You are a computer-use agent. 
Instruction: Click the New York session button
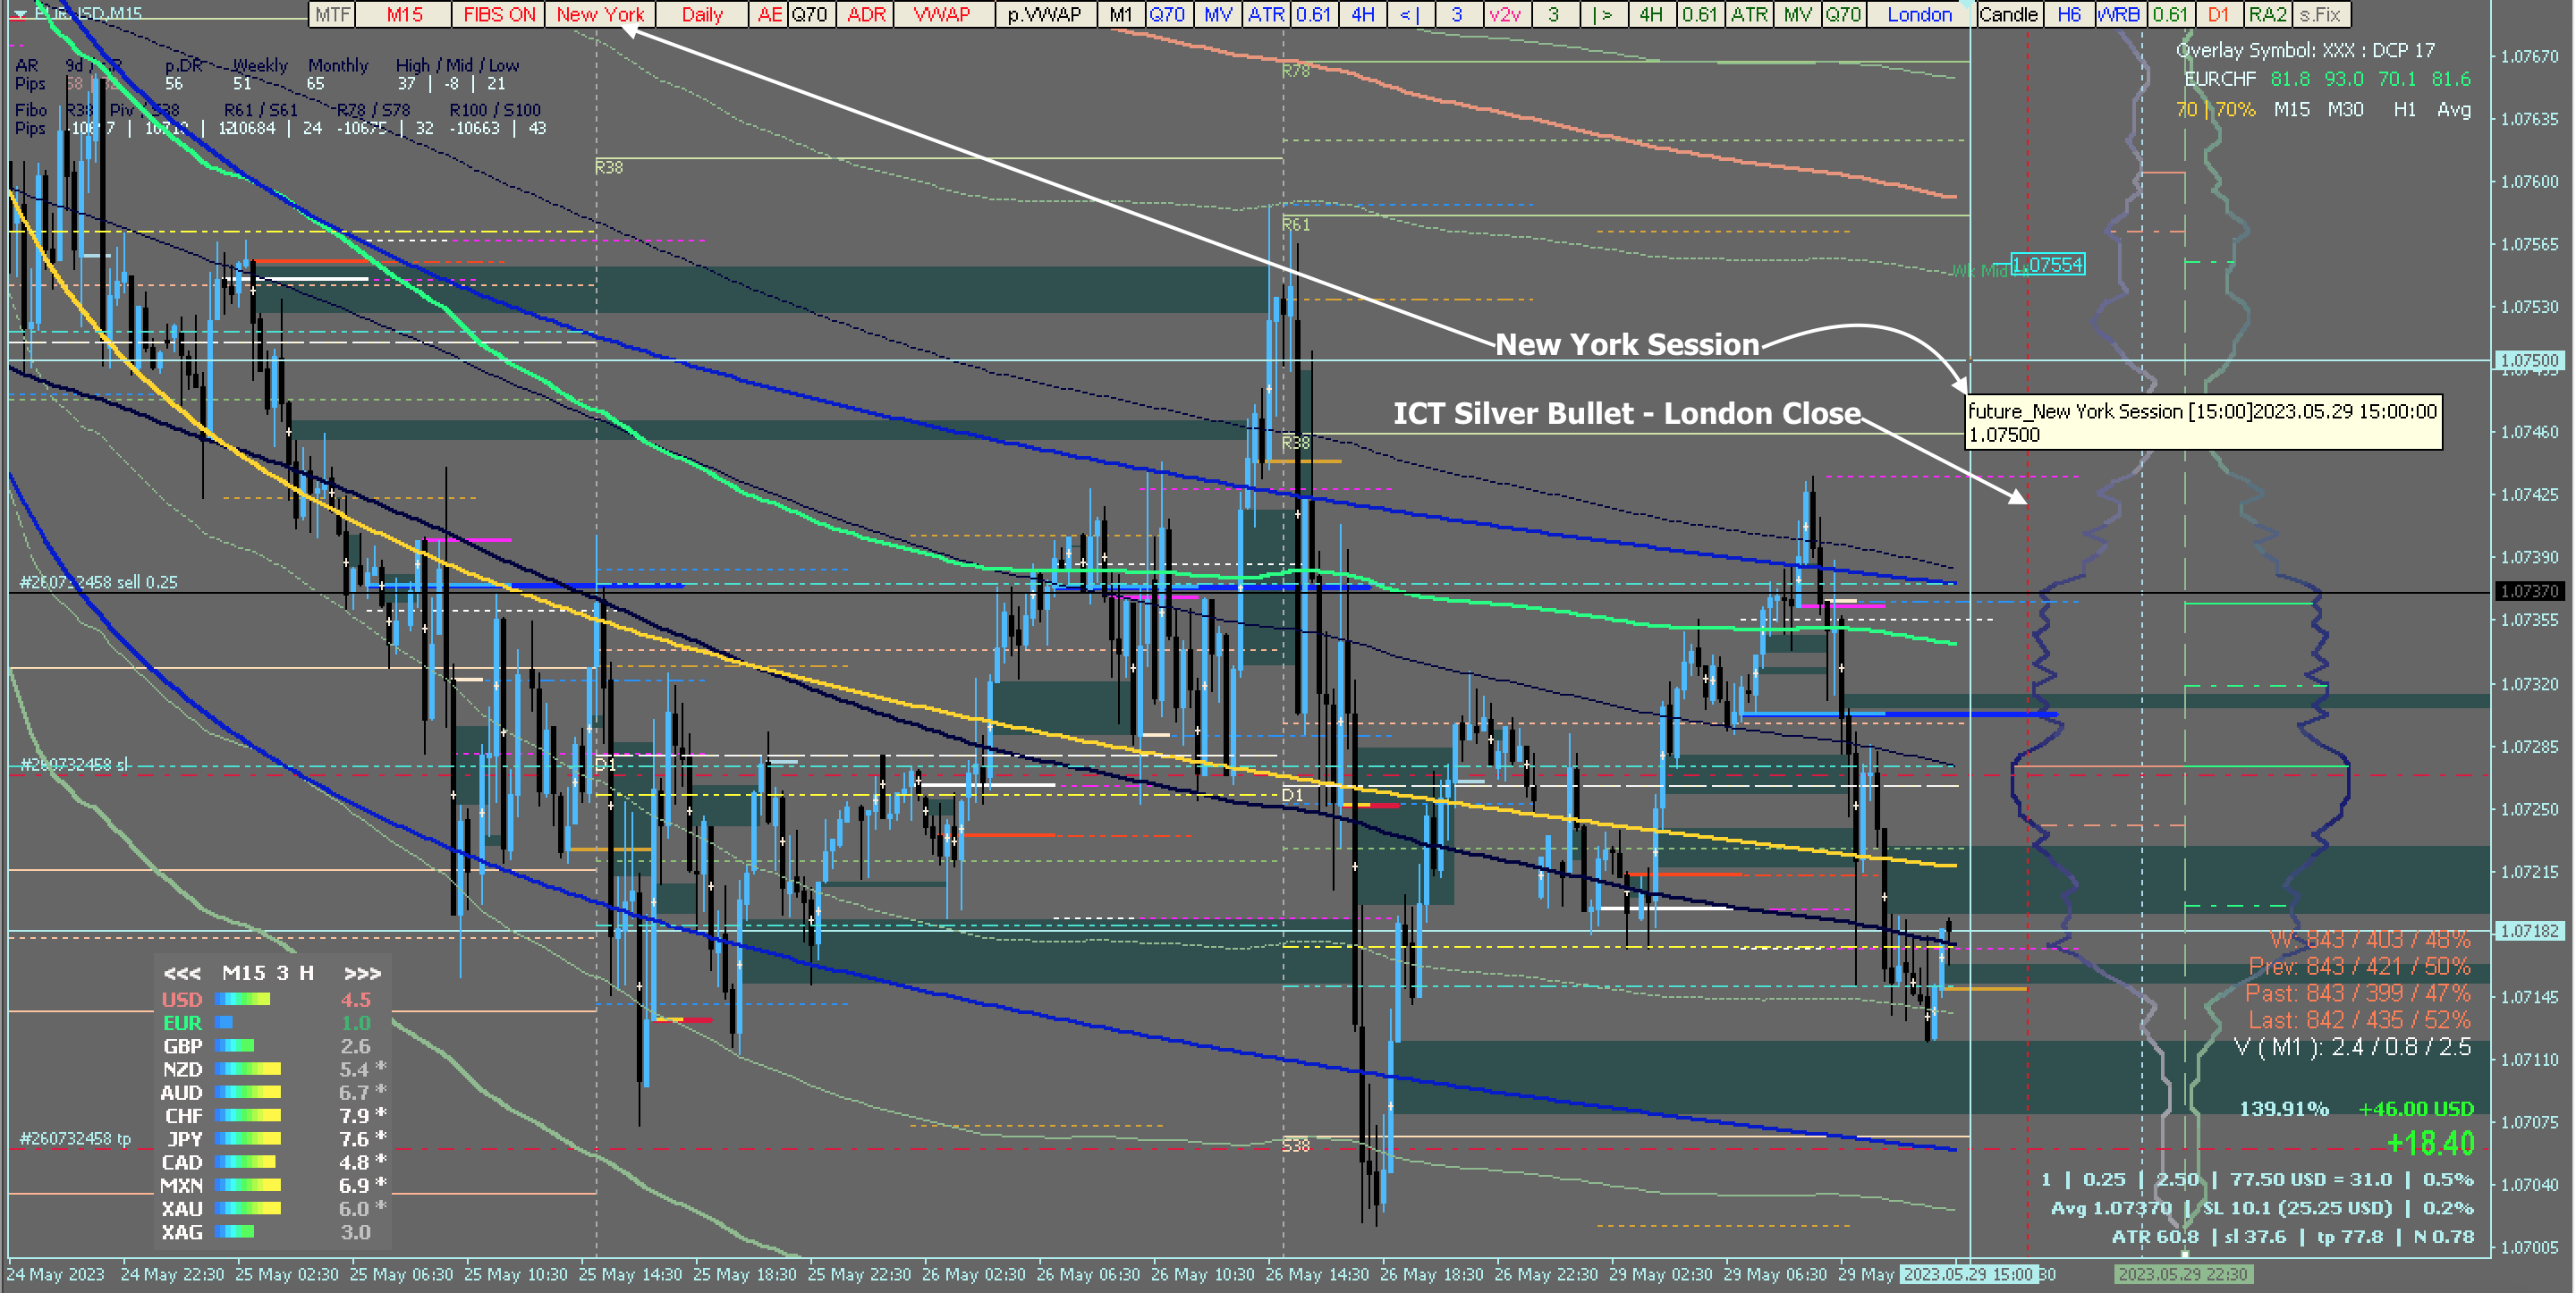(600, 14)
